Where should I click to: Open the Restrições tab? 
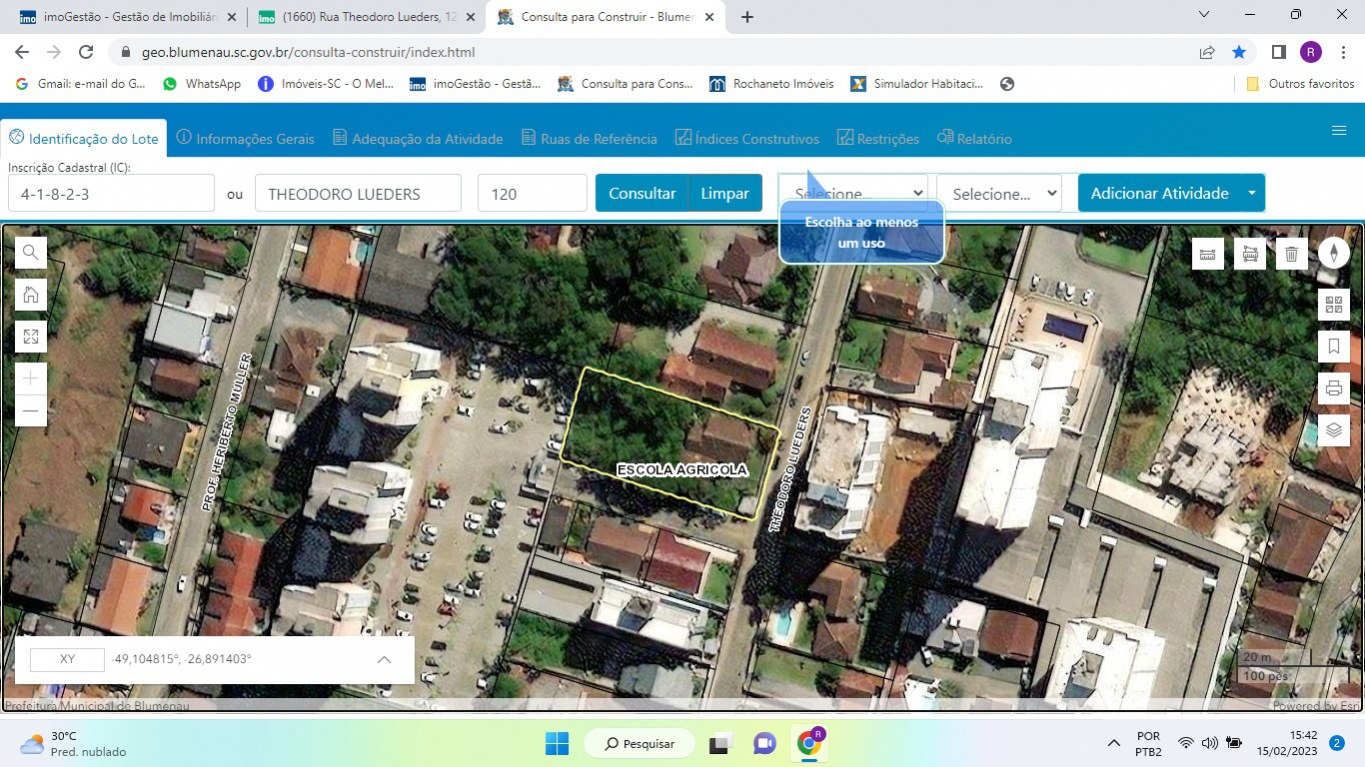877,139
